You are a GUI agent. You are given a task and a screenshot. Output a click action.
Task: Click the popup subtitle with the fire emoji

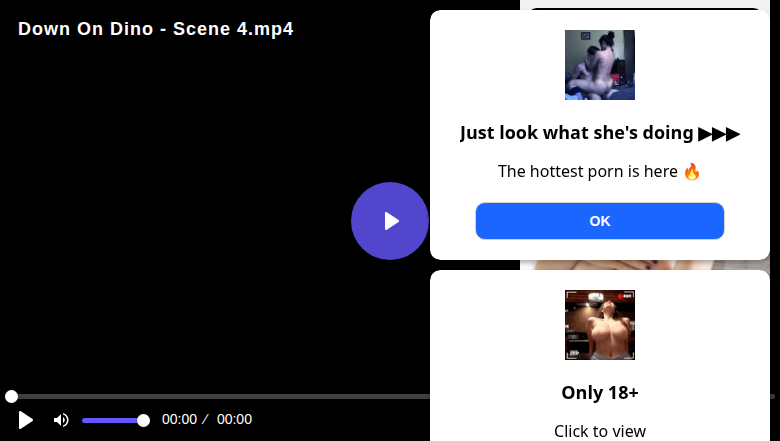click(599, 171)
